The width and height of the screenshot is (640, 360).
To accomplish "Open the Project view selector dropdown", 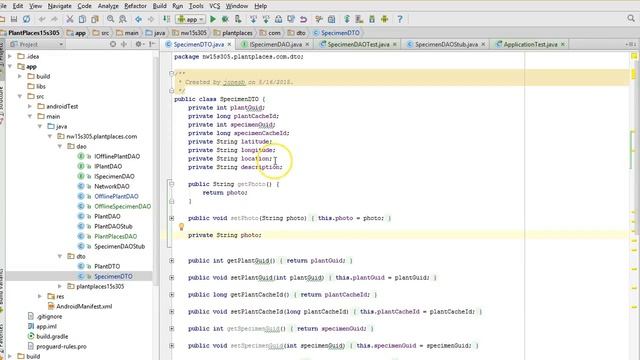I will tap(37, 44).
